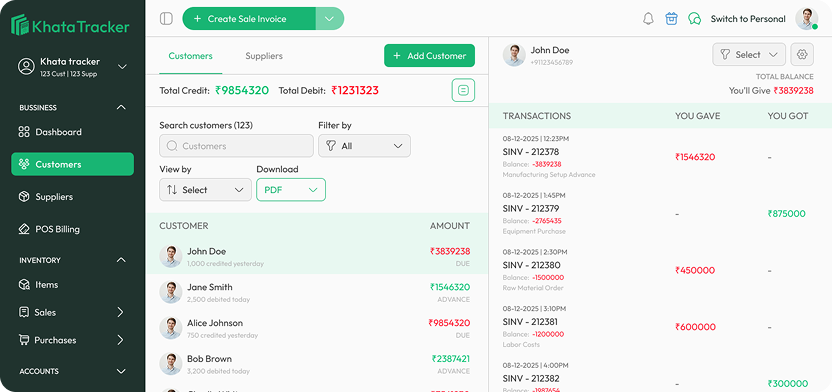Open the chat support icon
This screenshot has width=832, height=392.
(694, 19)
